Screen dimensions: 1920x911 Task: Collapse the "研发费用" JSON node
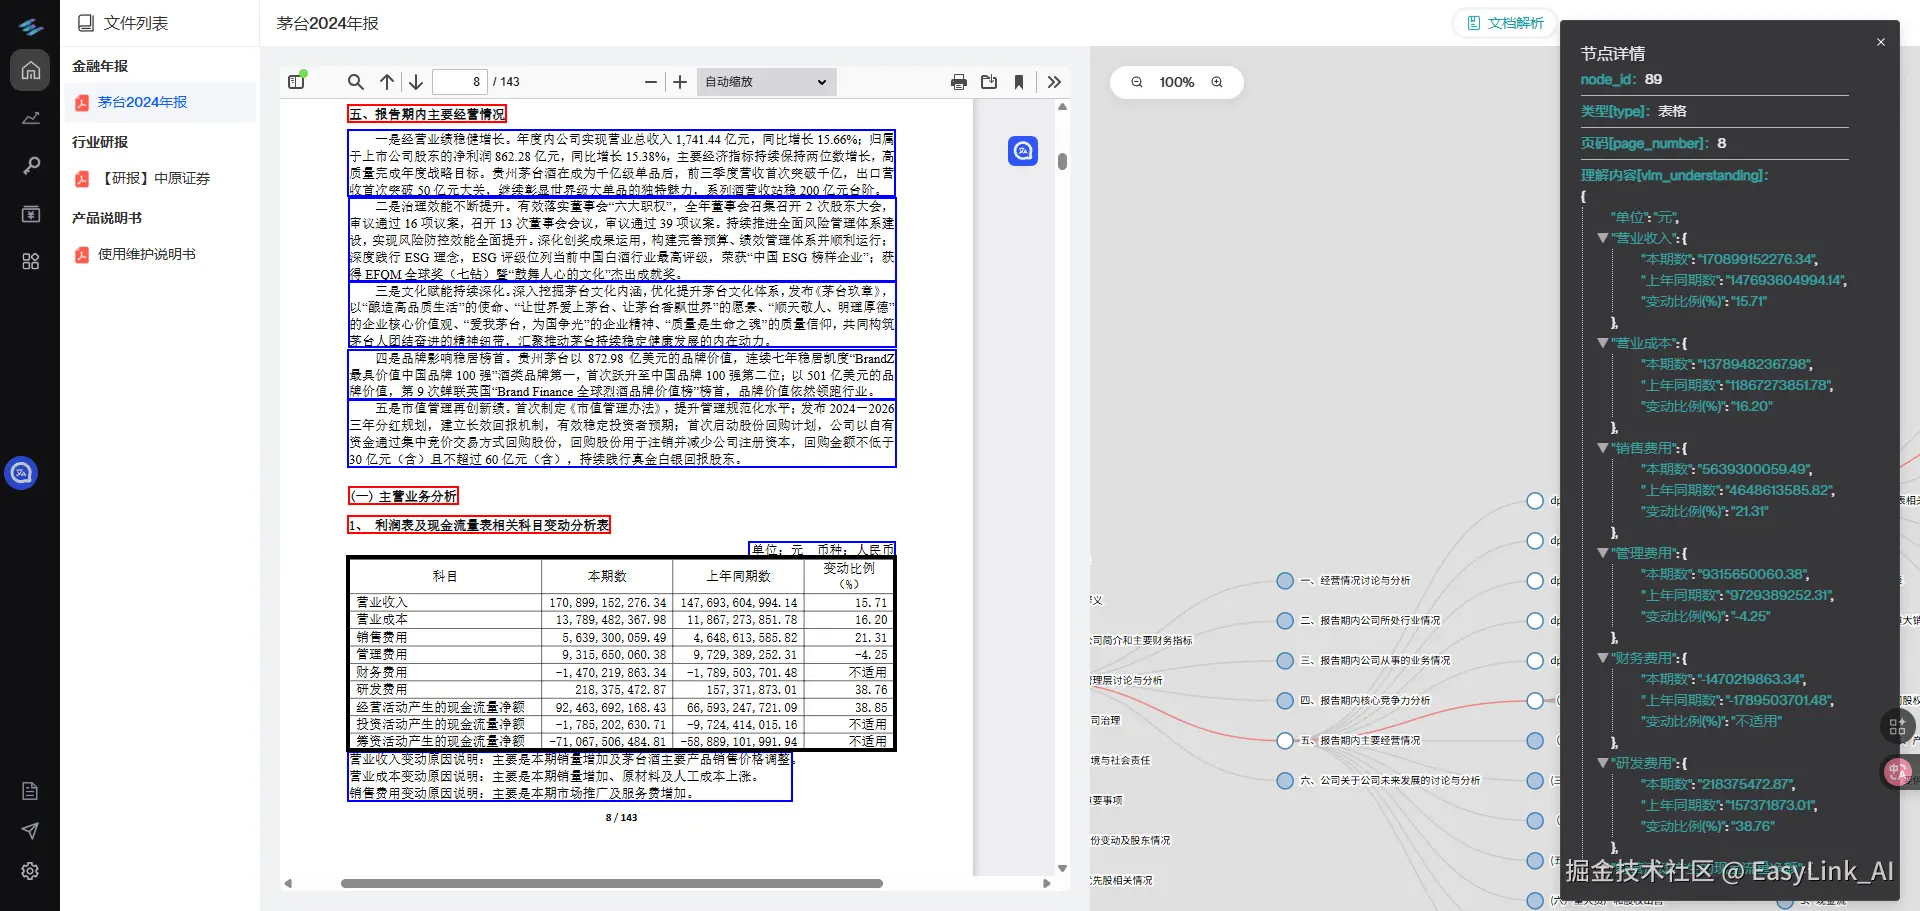[x=1603, y=763]
